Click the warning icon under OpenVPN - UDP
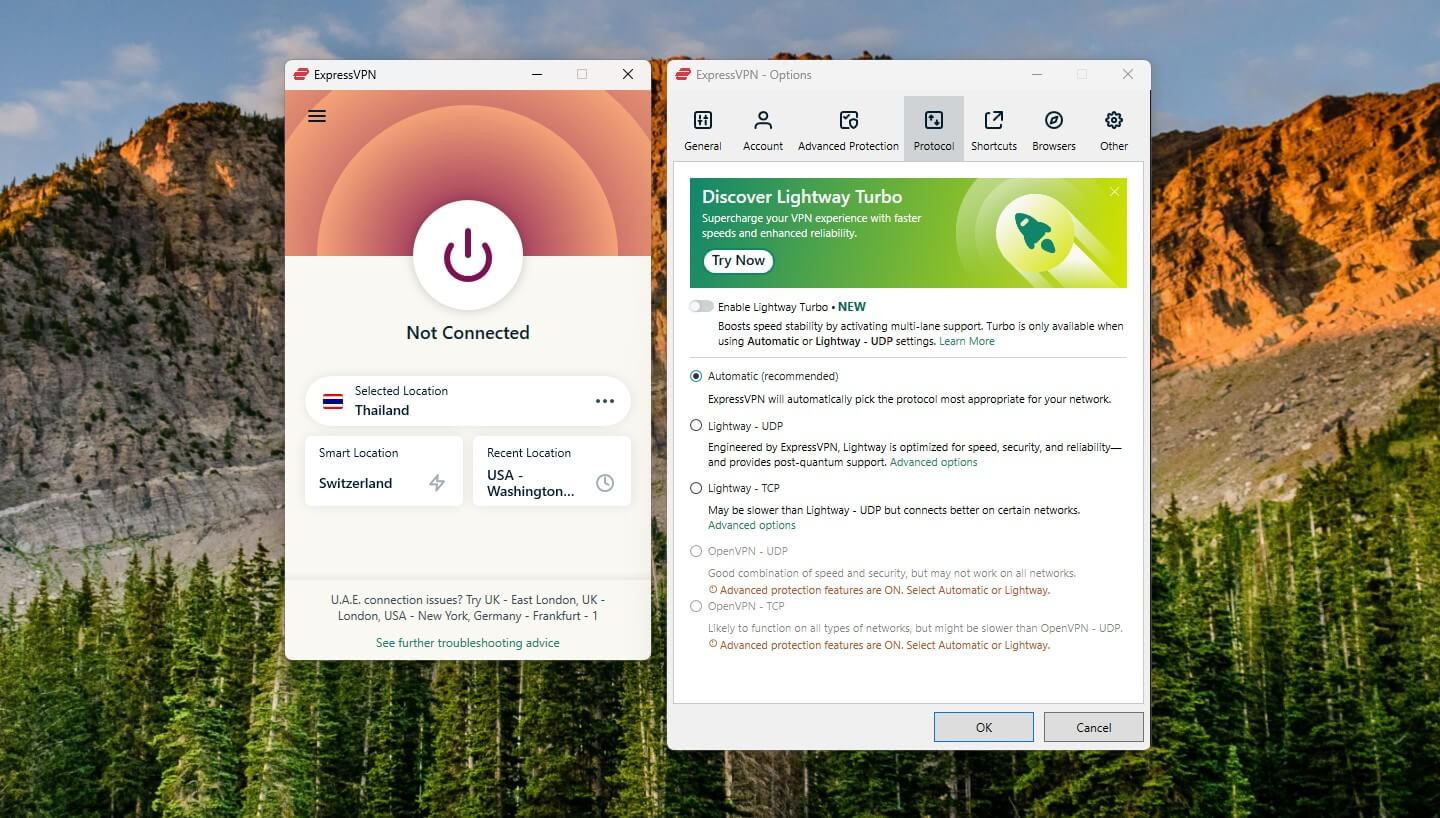Screen dimensions: 1440x818 click(713, 590)
